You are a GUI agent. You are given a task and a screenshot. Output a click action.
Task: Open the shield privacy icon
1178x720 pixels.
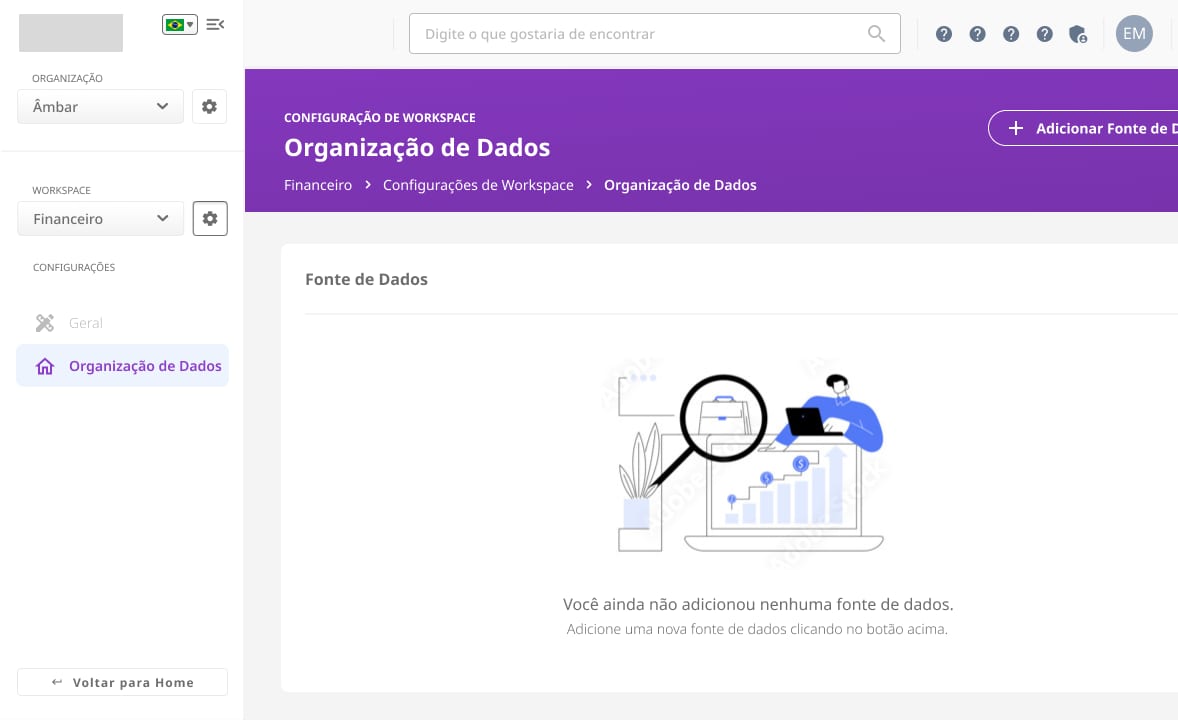tap(1078, 35)
